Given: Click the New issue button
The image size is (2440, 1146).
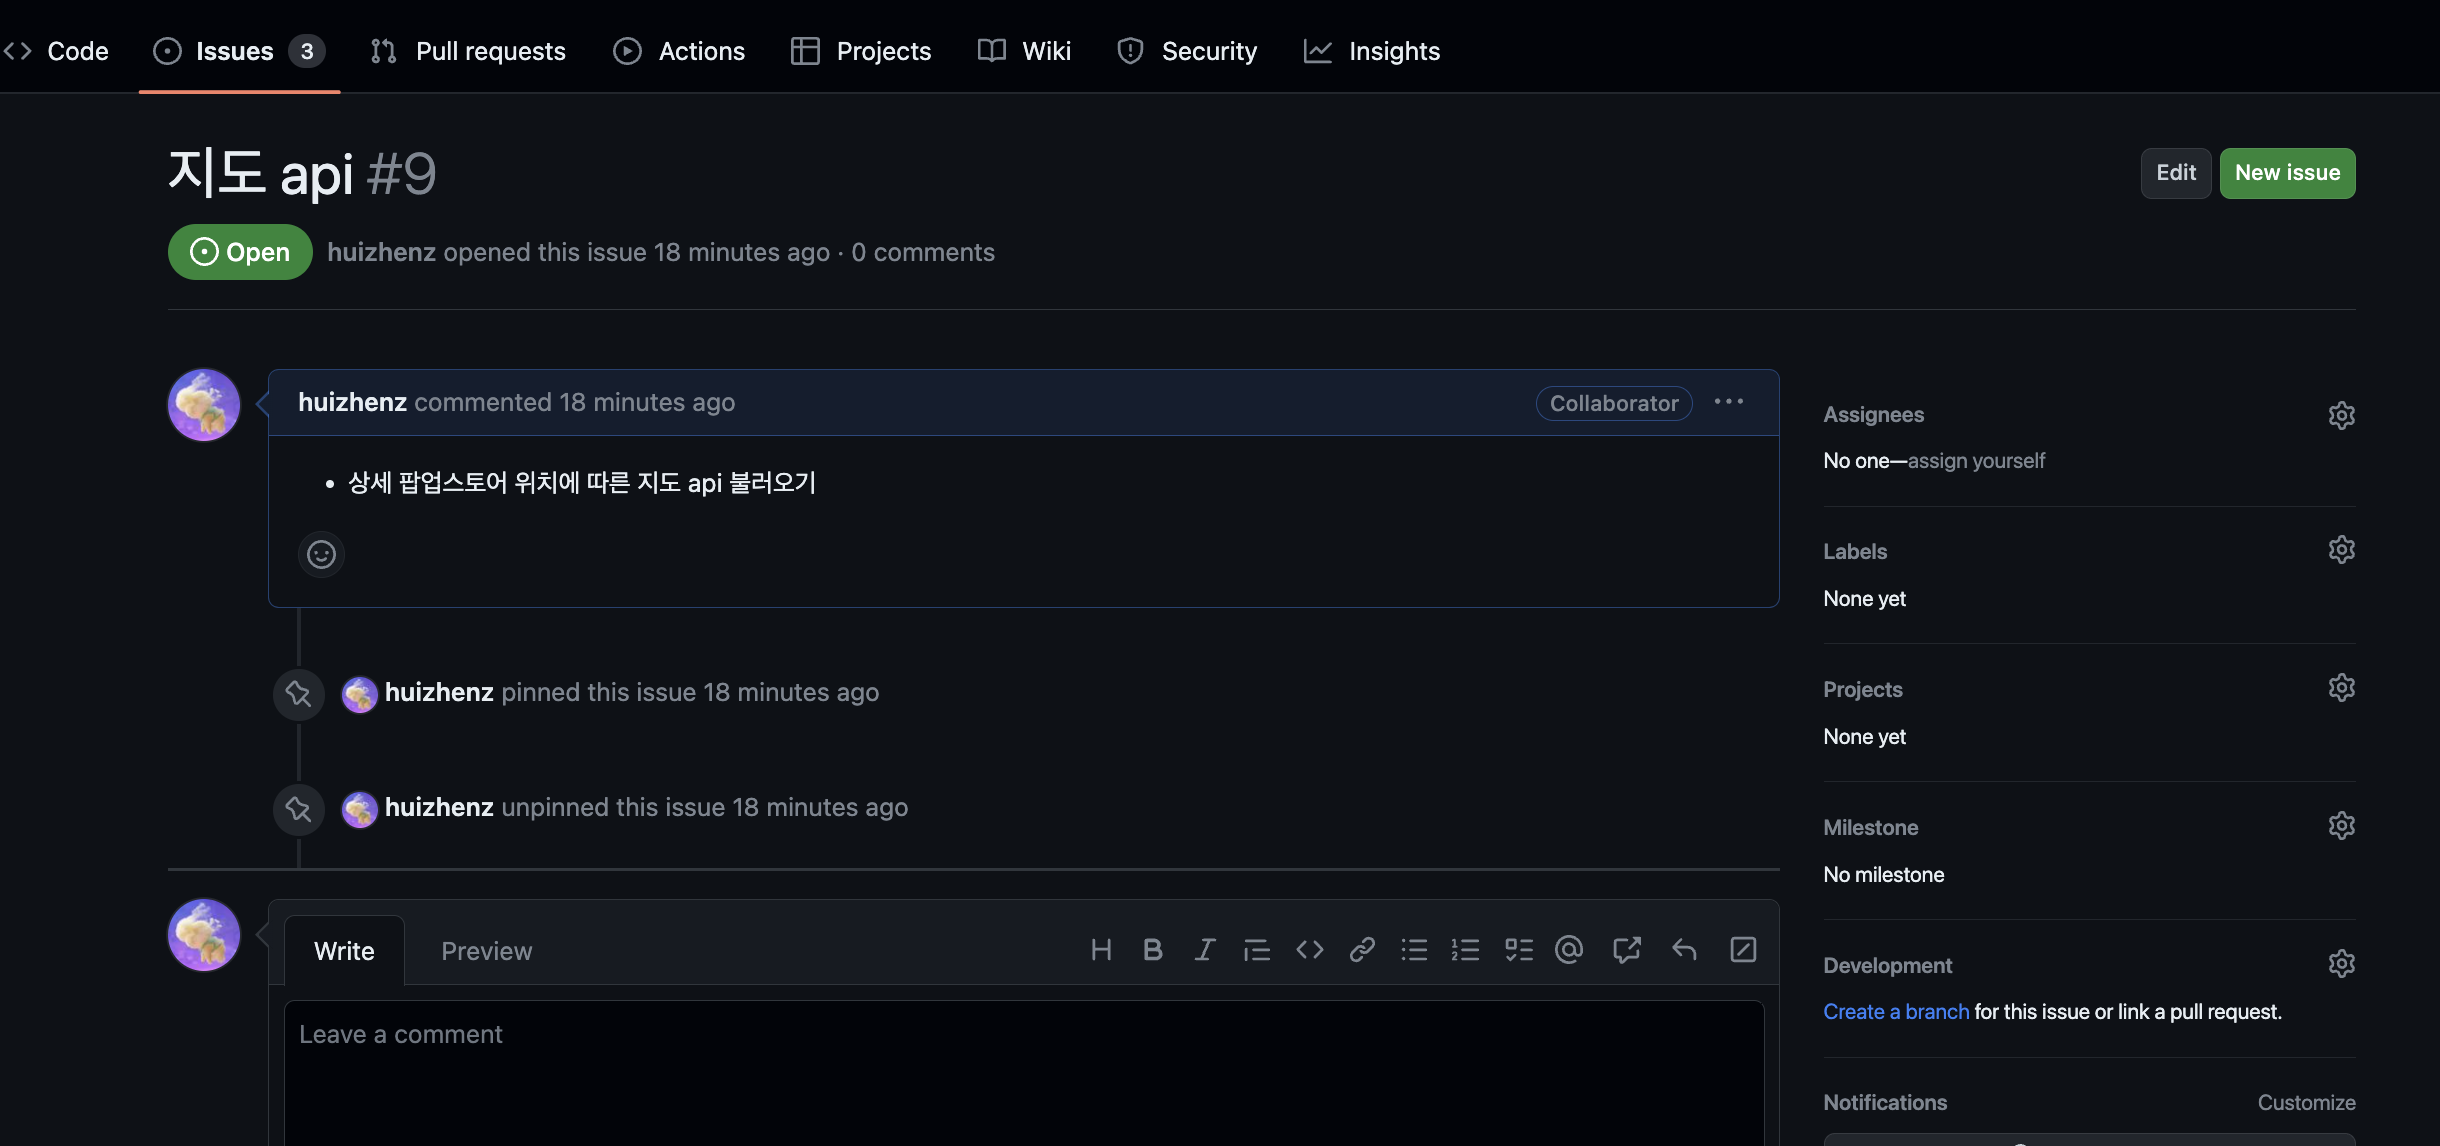Looking at the screenshot, I should 2286,172.
